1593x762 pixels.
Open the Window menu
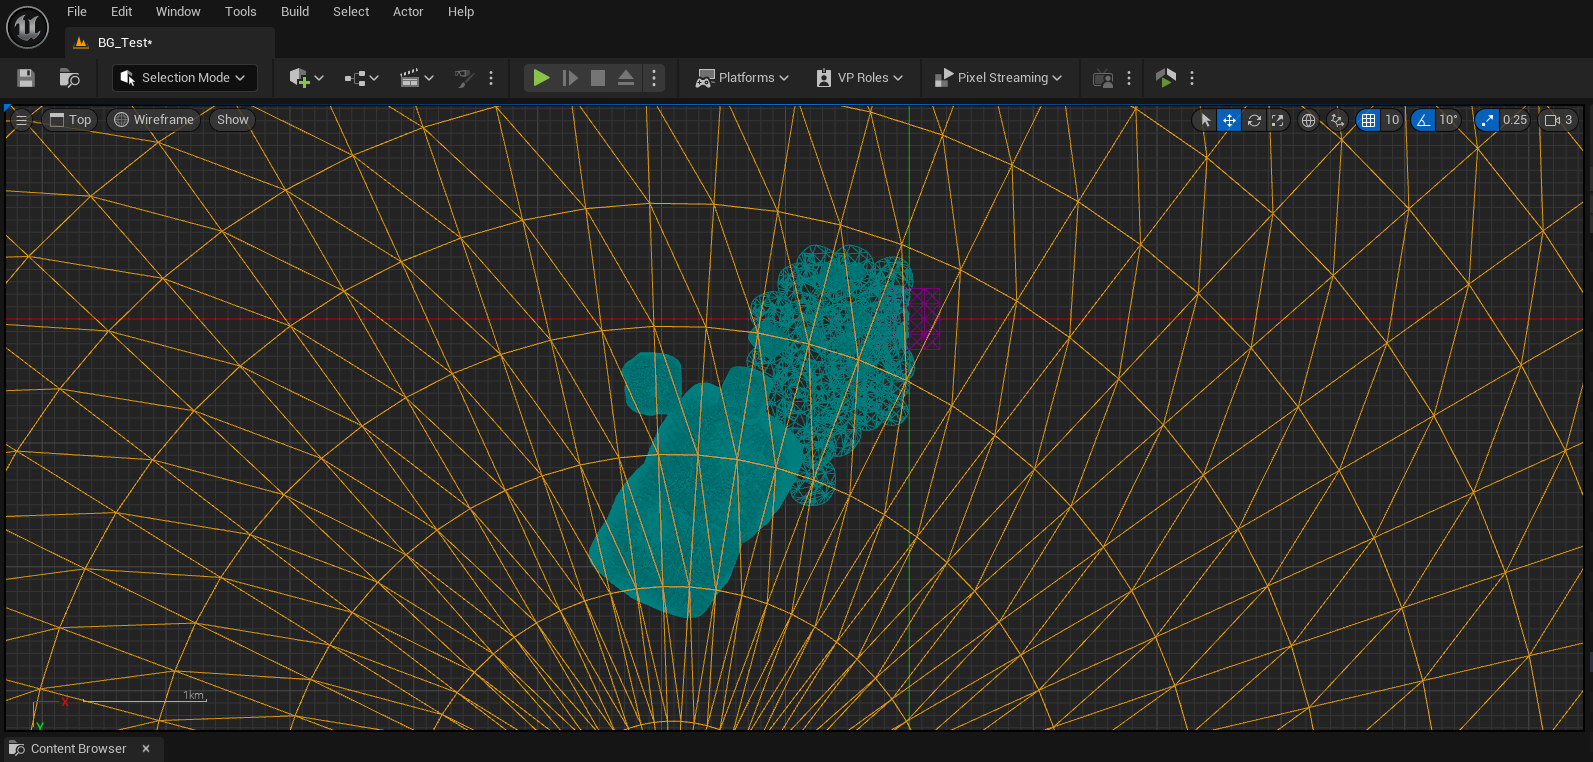click(x=178, y=12)
